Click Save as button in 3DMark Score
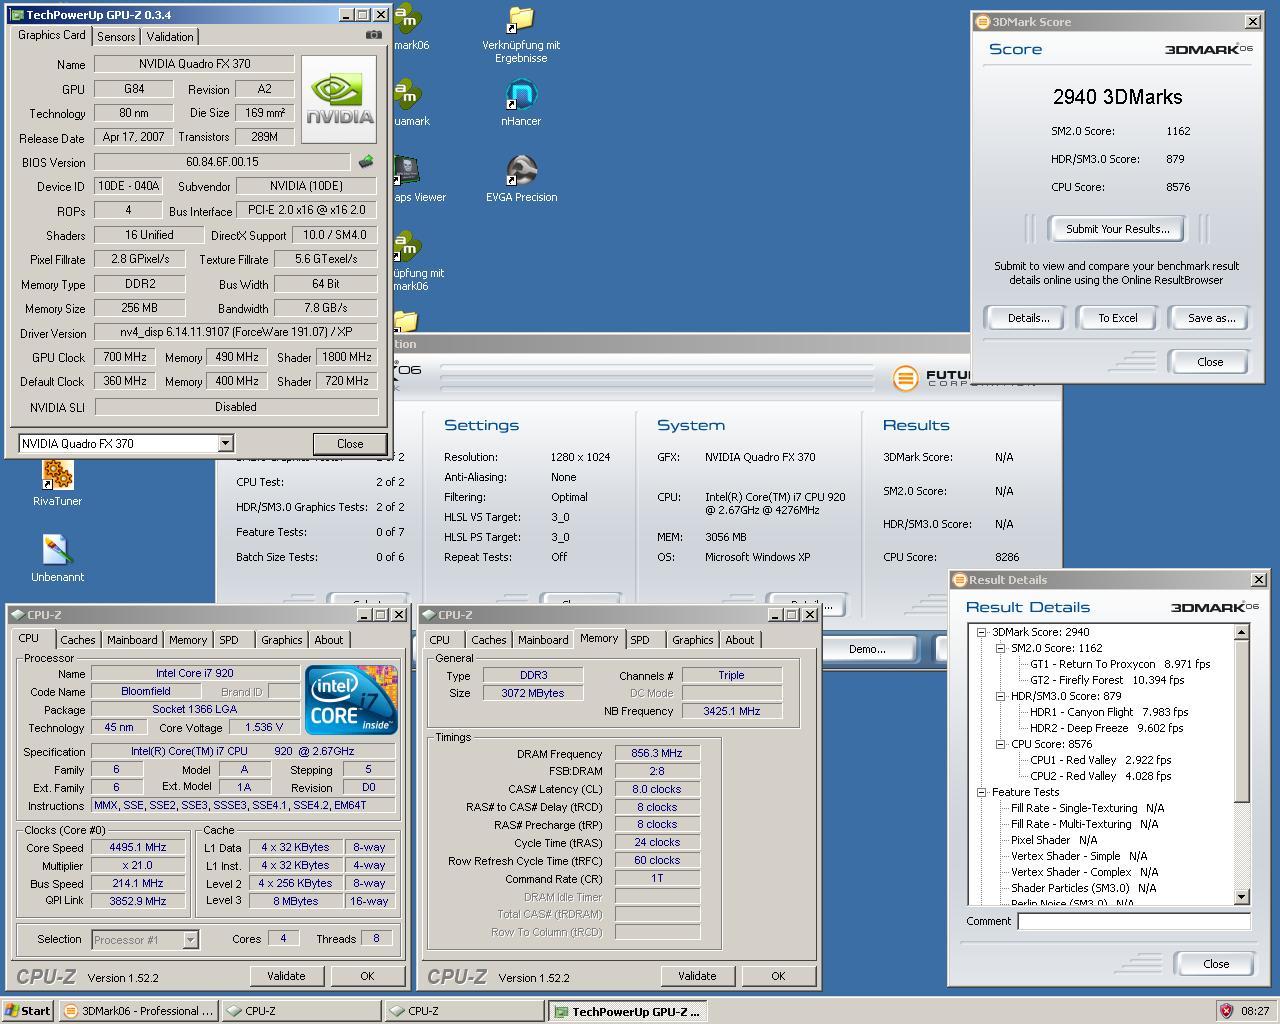Image resolution: width=1280 pixels, height=1024 pixels. pyautogui.click(x=1211, y=318)
